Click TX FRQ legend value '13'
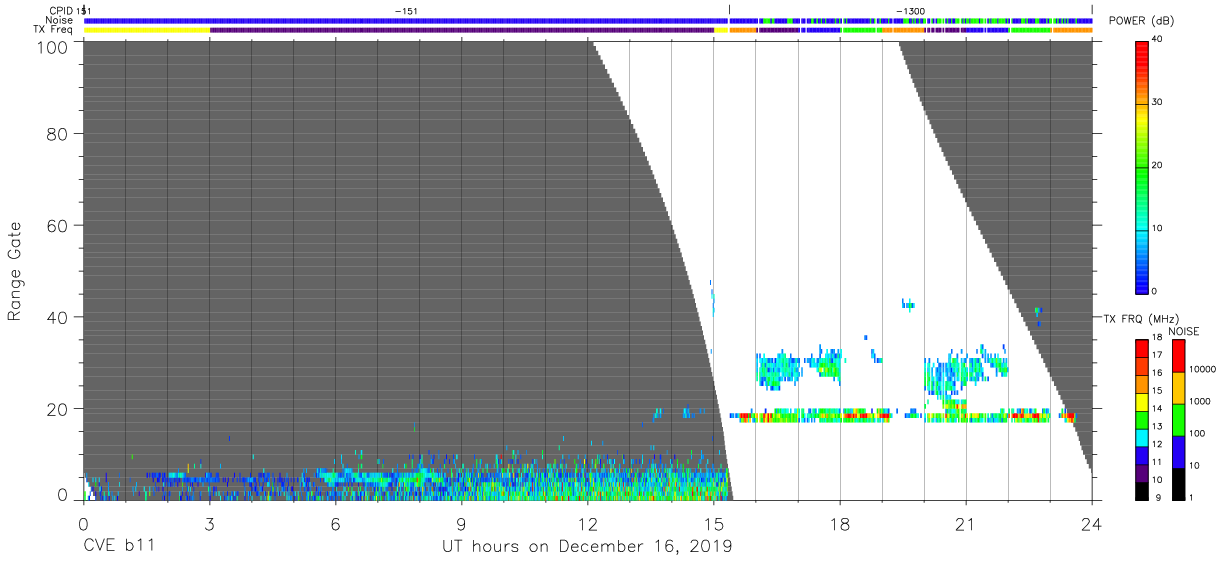The width and height of the screenshot is (1228, 567). tap(1159, 426)
